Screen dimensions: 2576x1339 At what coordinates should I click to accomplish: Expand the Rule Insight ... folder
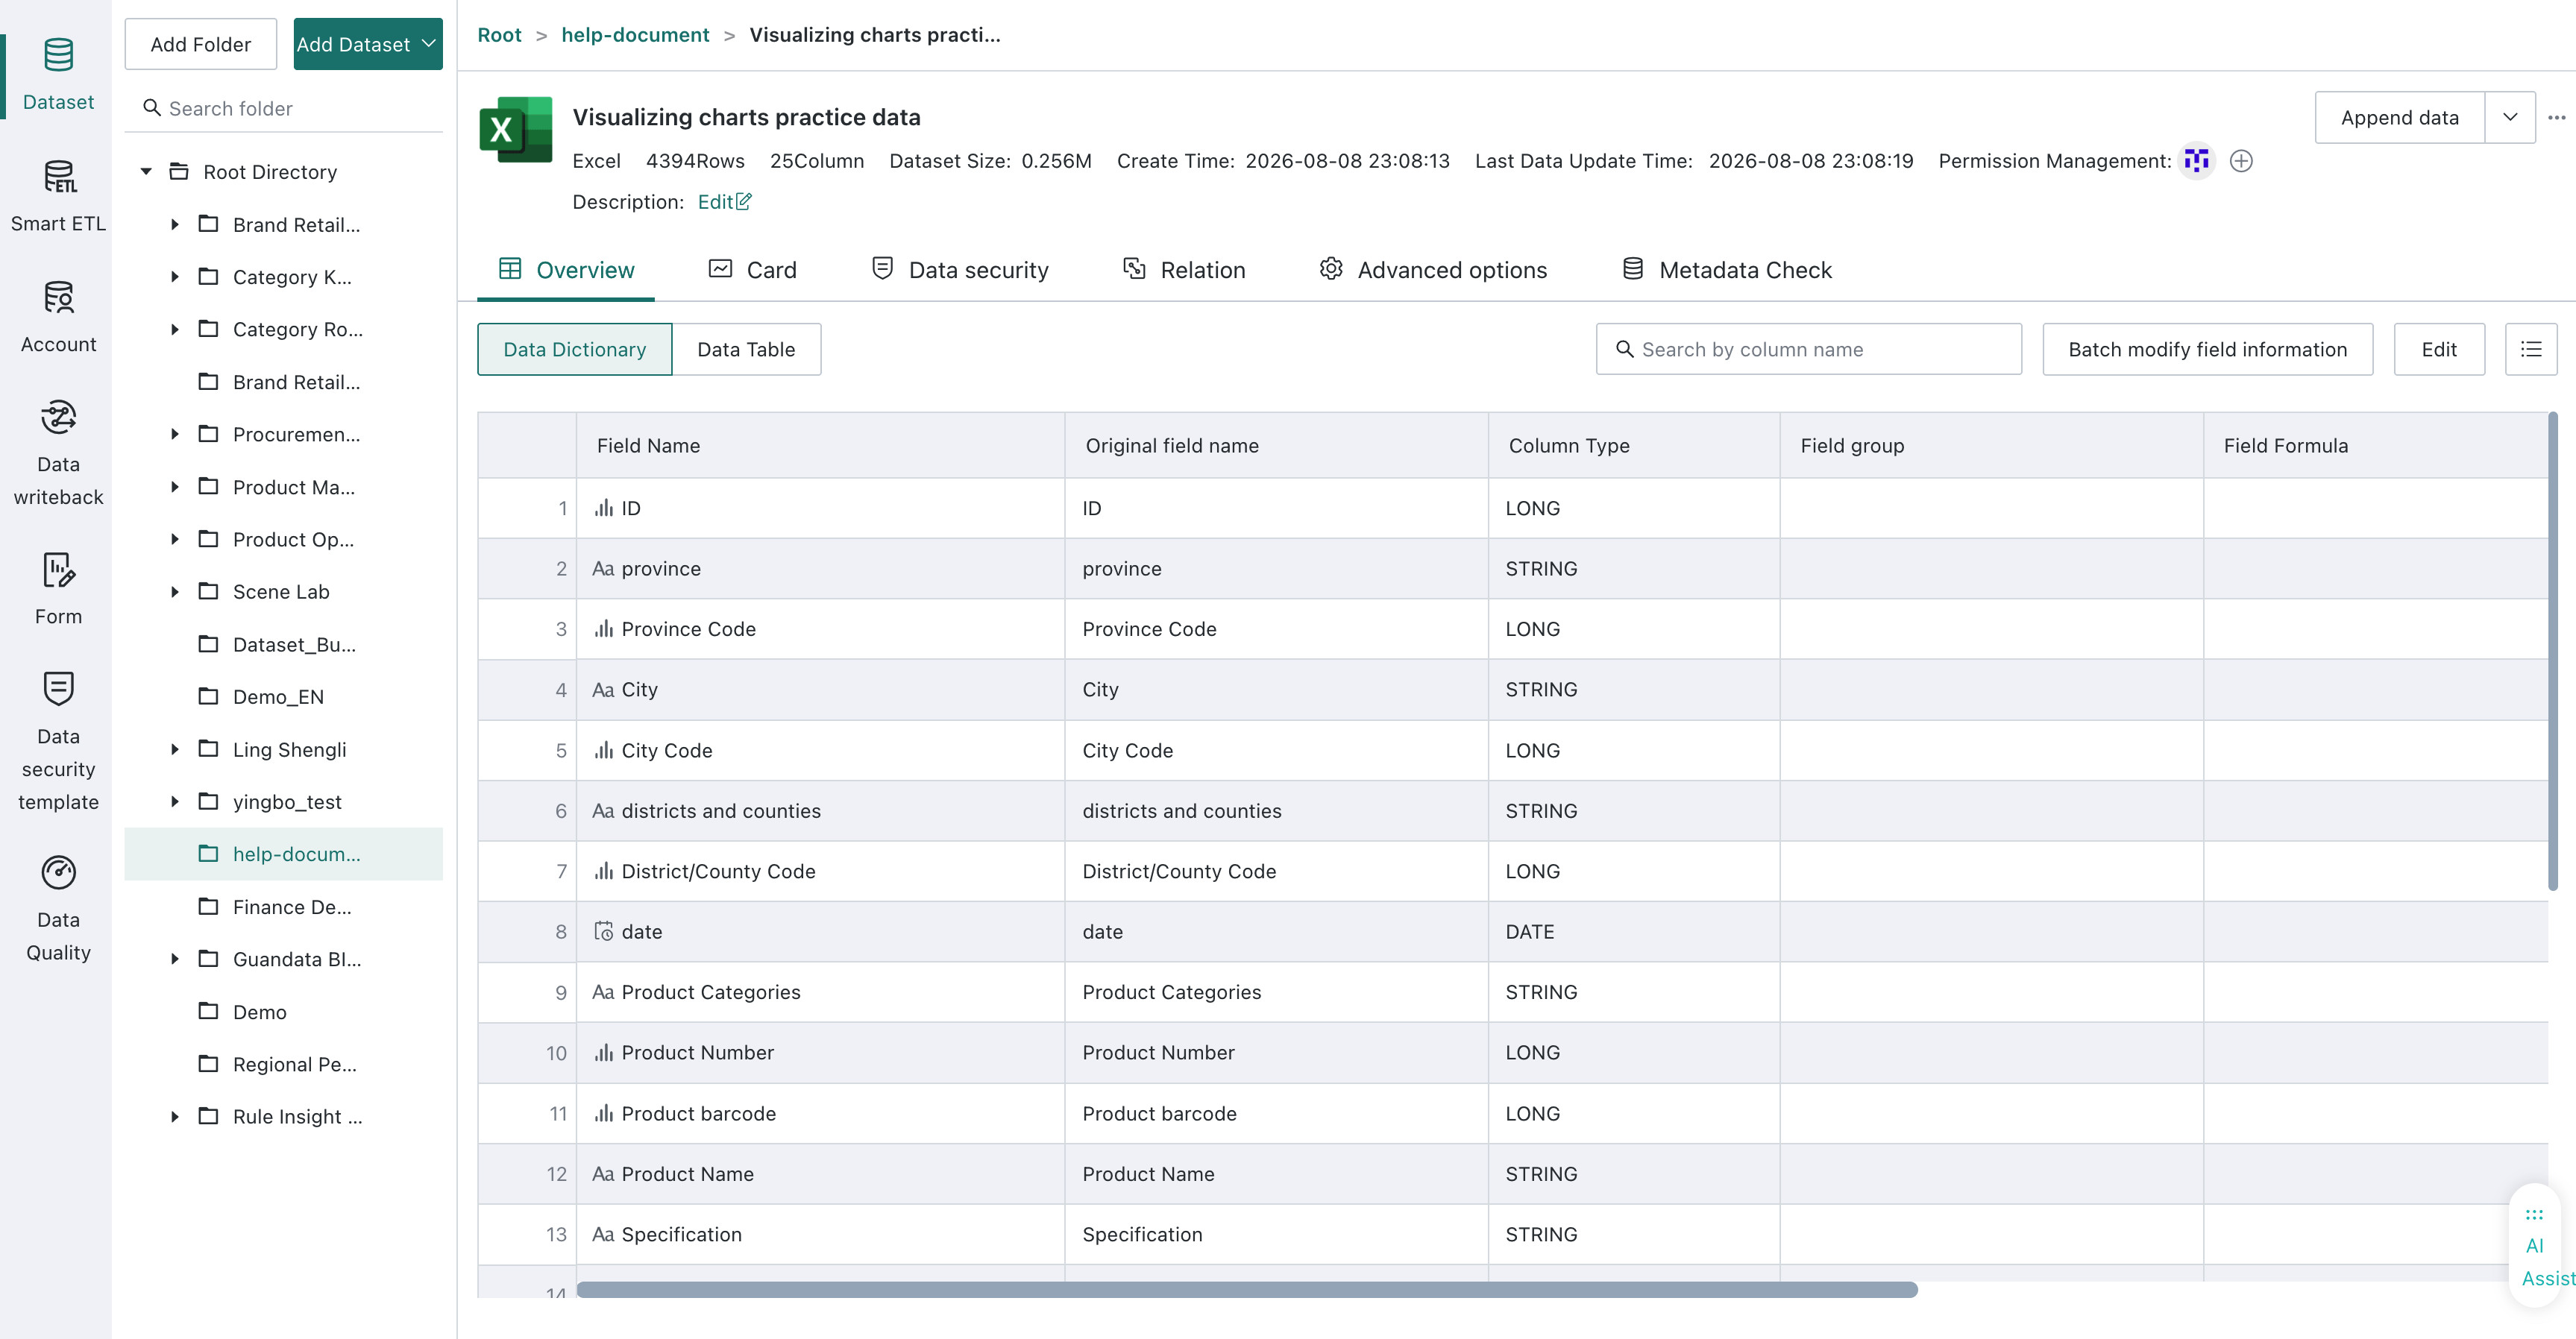pyautogui.click(x=175, y=1117)
